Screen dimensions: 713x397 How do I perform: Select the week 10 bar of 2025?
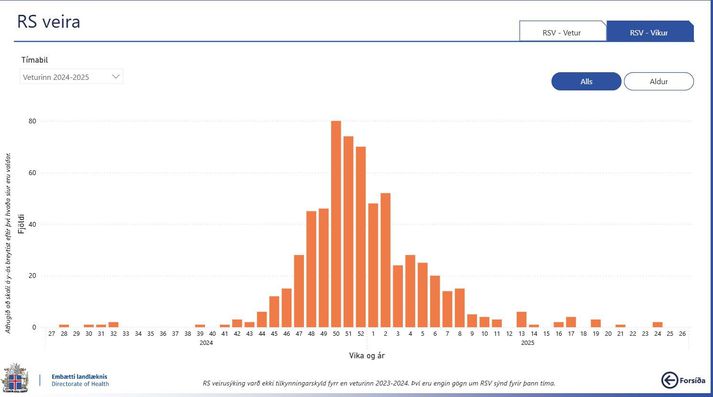484,322
